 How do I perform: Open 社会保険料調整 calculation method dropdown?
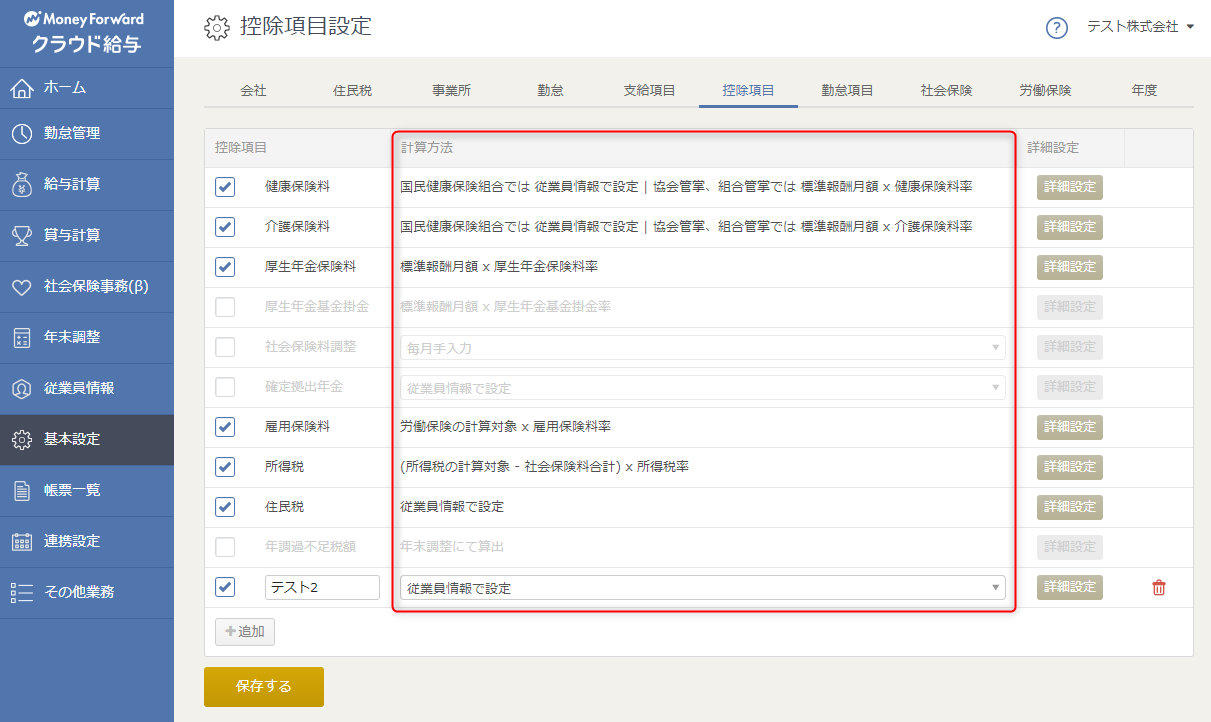click(703, 347)
